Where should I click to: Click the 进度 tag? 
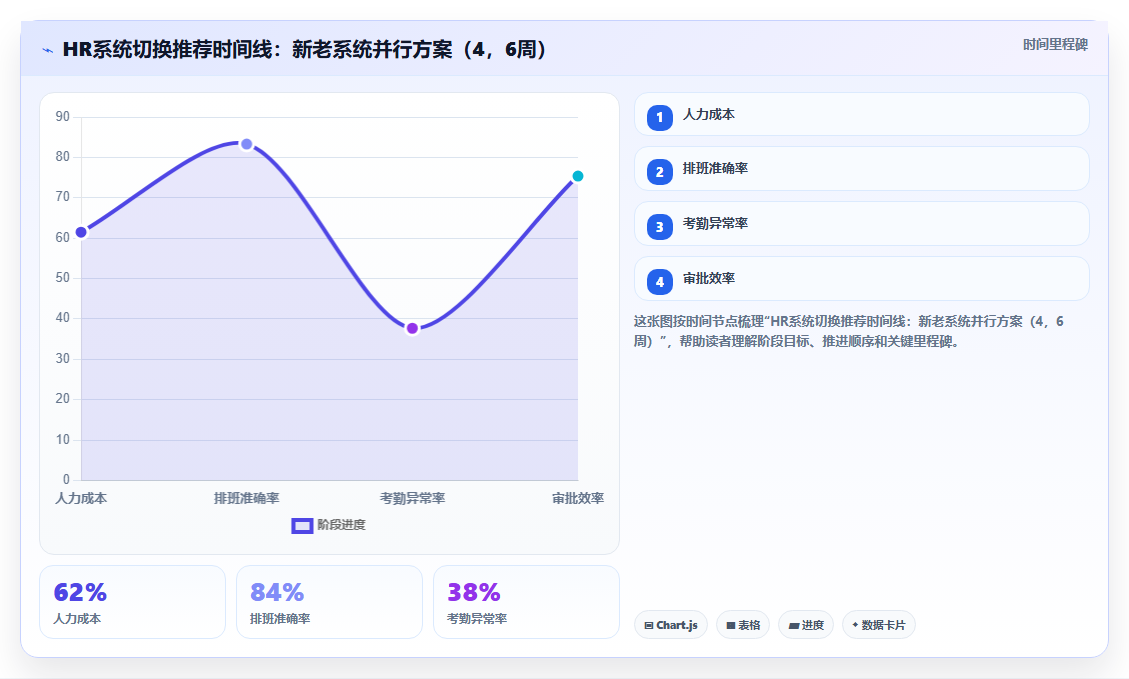(806, 625)
